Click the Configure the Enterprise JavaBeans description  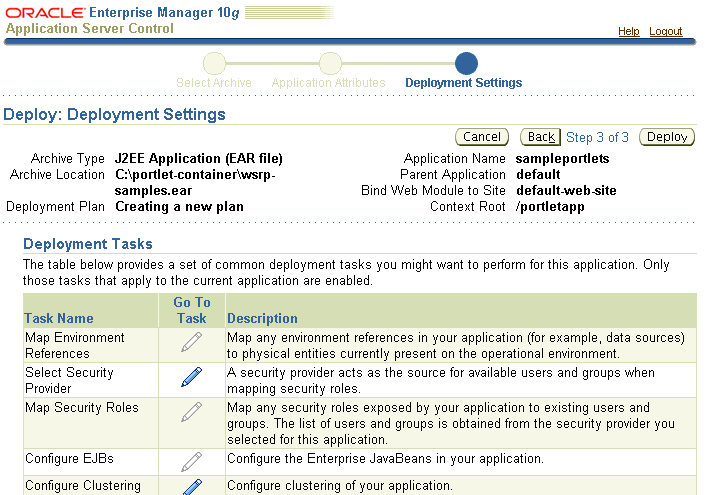click(386, 458)
